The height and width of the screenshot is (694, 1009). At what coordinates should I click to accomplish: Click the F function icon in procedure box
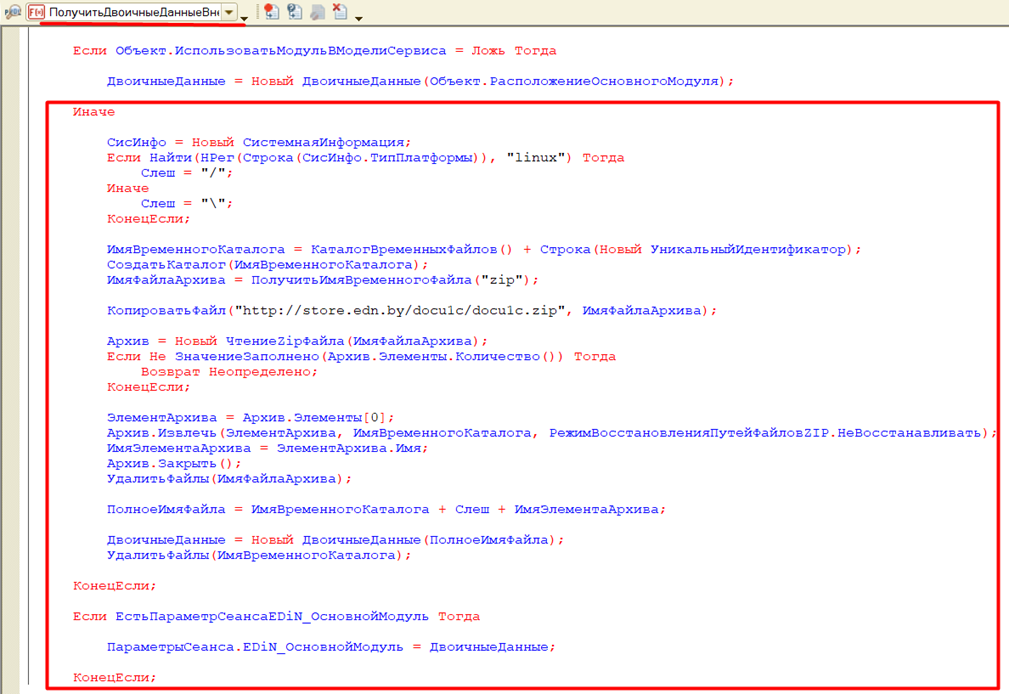[37, 12]
